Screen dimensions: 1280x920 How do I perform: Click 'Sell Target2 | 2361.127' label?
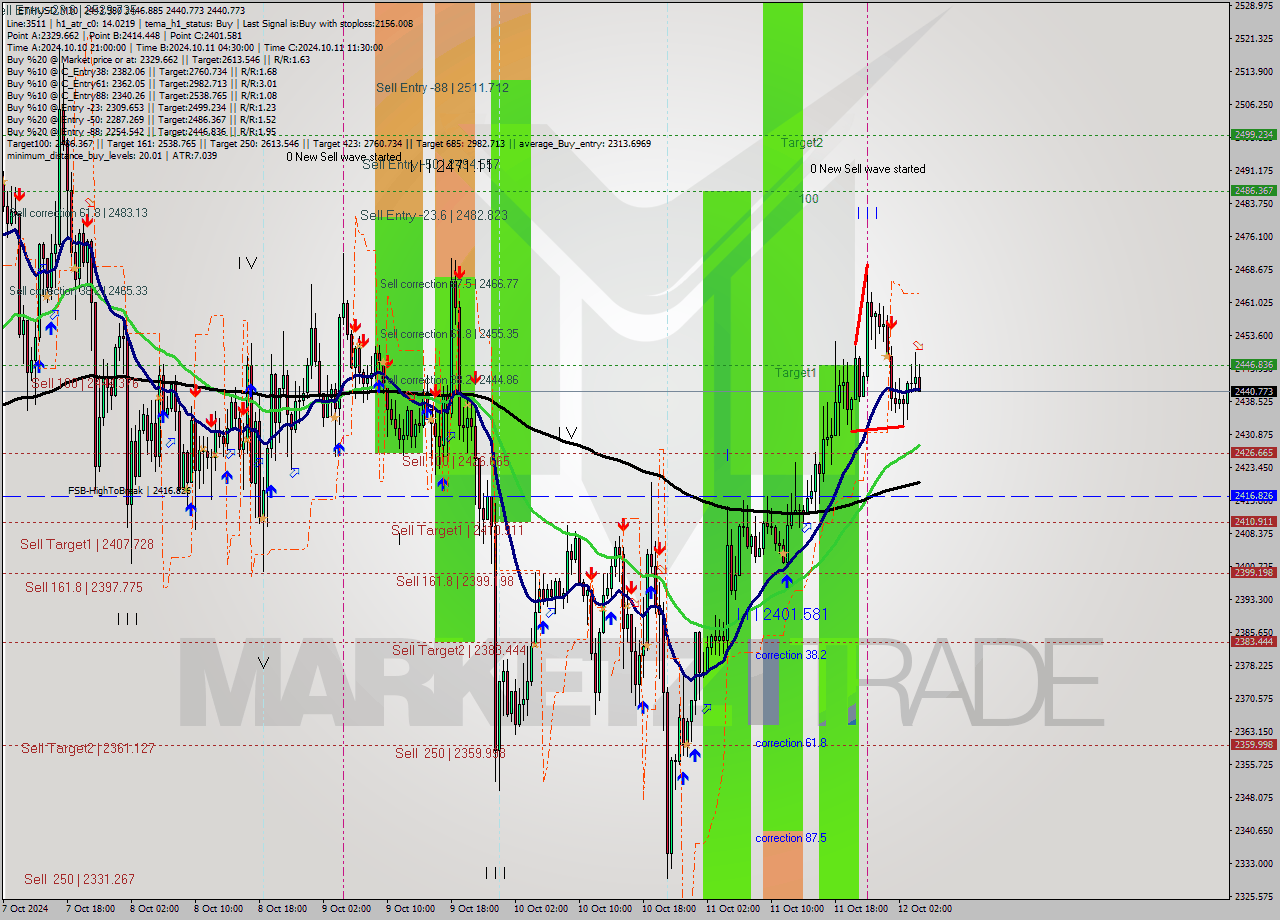point(88,748)
